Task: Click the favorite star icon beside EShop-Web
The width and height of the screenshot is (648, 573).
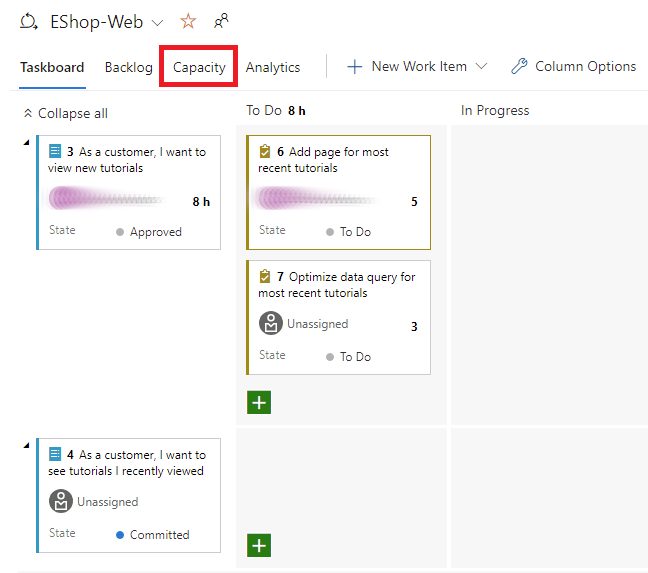Action: (188, 21)
